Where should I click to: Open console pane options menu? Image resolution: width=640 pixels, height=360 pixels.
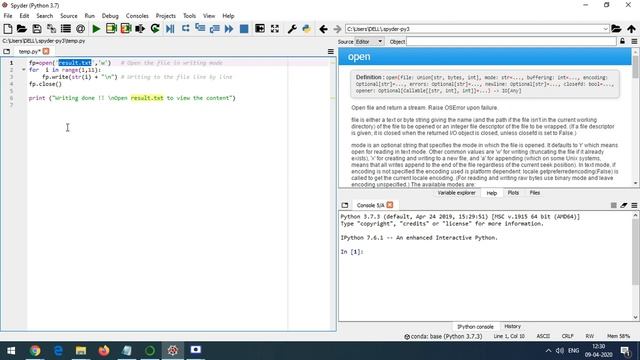[x=634, y=205]
